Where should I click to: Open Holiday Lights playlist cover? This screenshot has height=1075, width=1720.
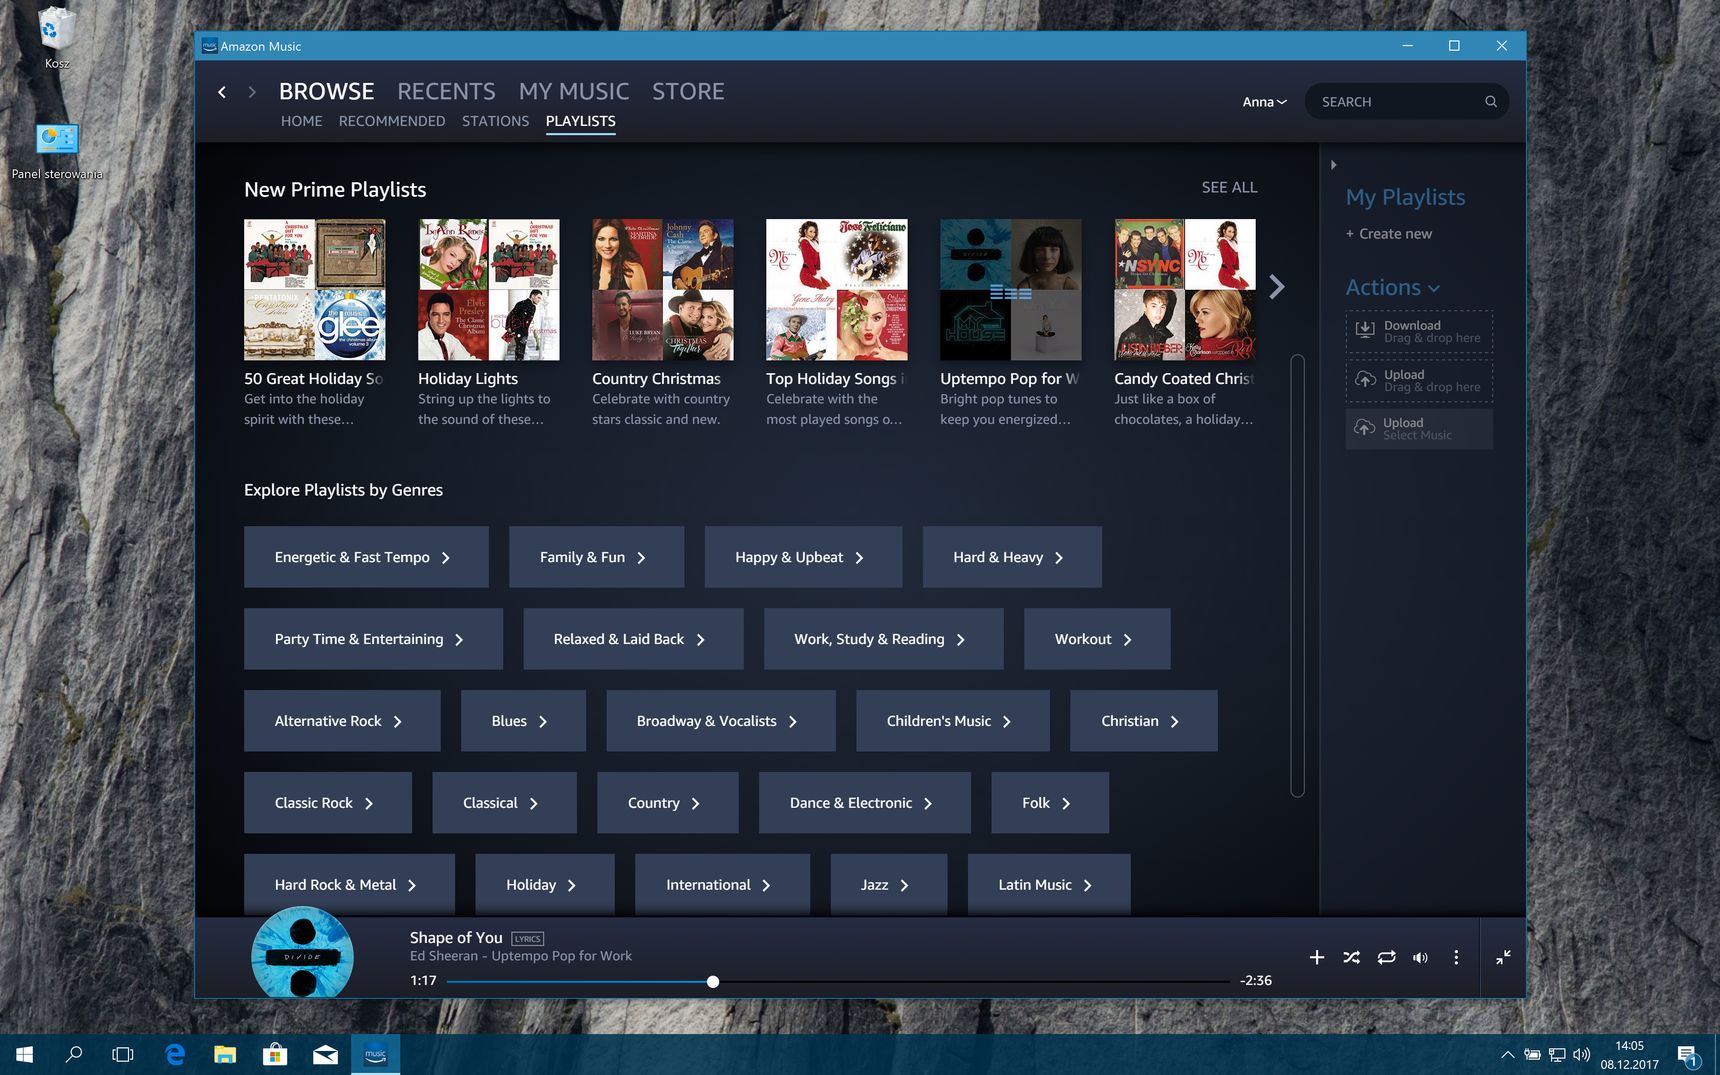[489, 290]
